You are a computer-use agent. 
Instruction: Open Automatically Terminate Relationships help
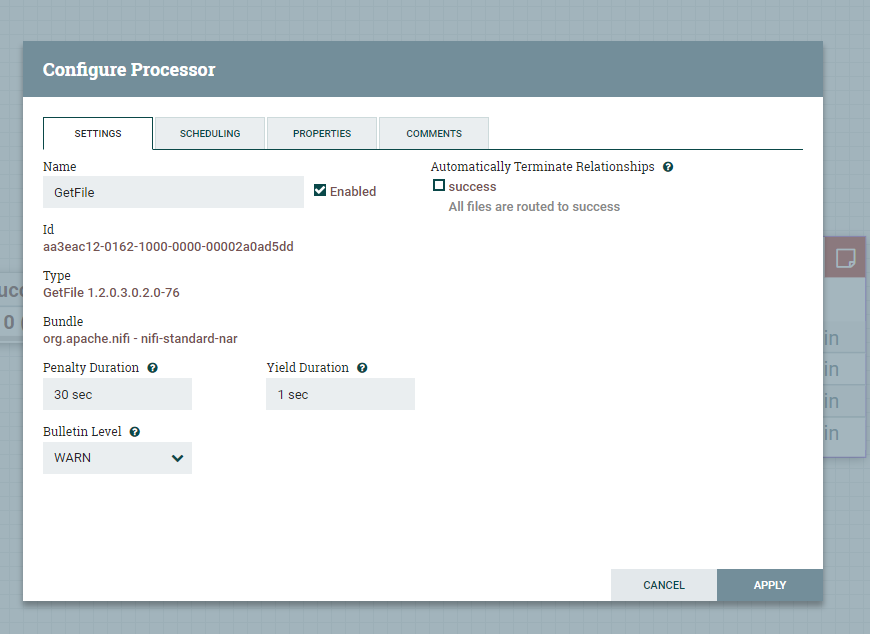(668, 167)
